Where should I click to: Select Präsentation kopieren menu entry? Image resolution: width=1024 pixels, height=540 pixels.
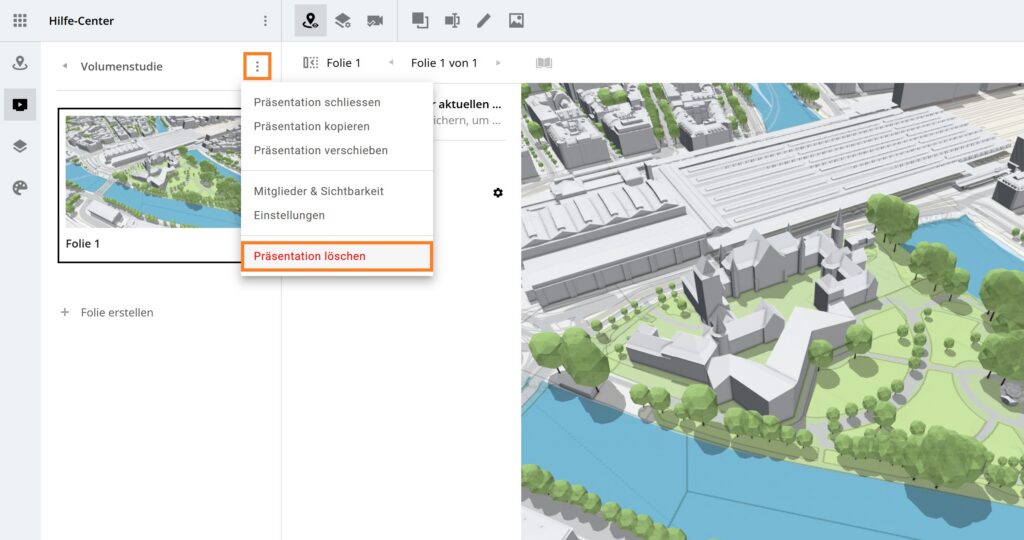pyautogui.click(x=312, y=126)
